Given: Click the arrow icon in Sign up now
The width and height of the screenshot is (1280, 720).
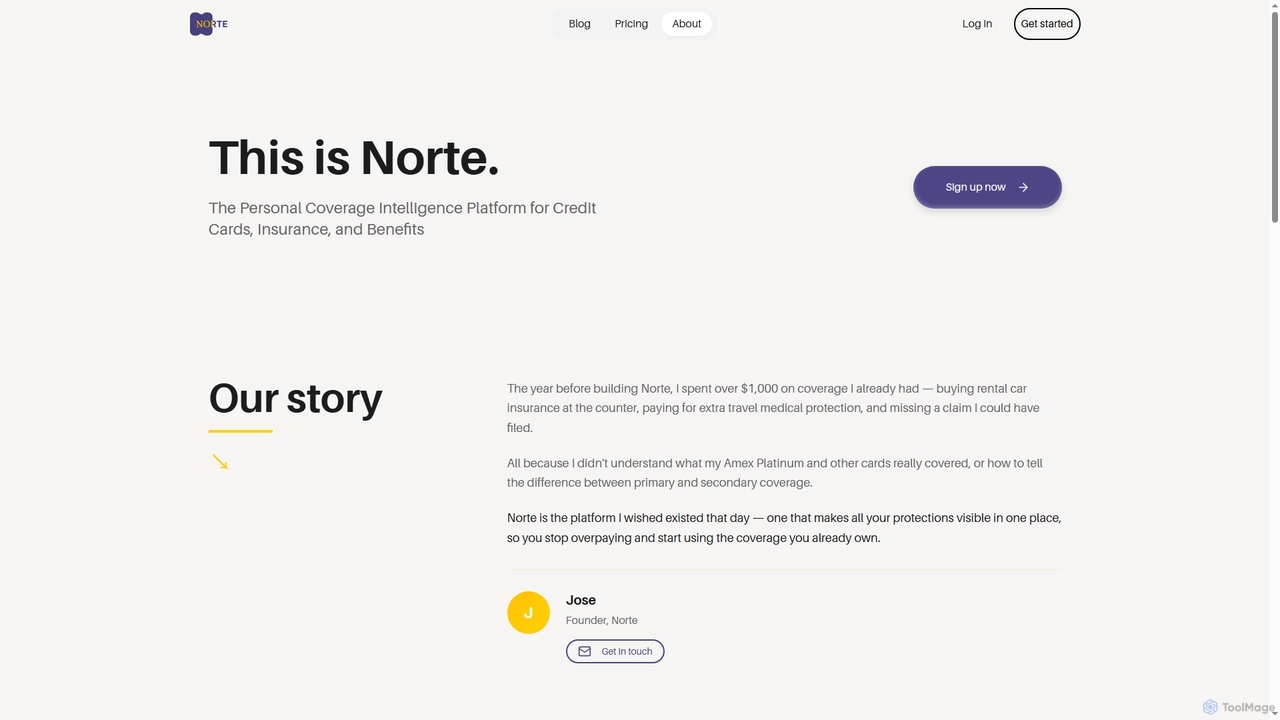Looking at the screenshot, I should pos(1023,187).
